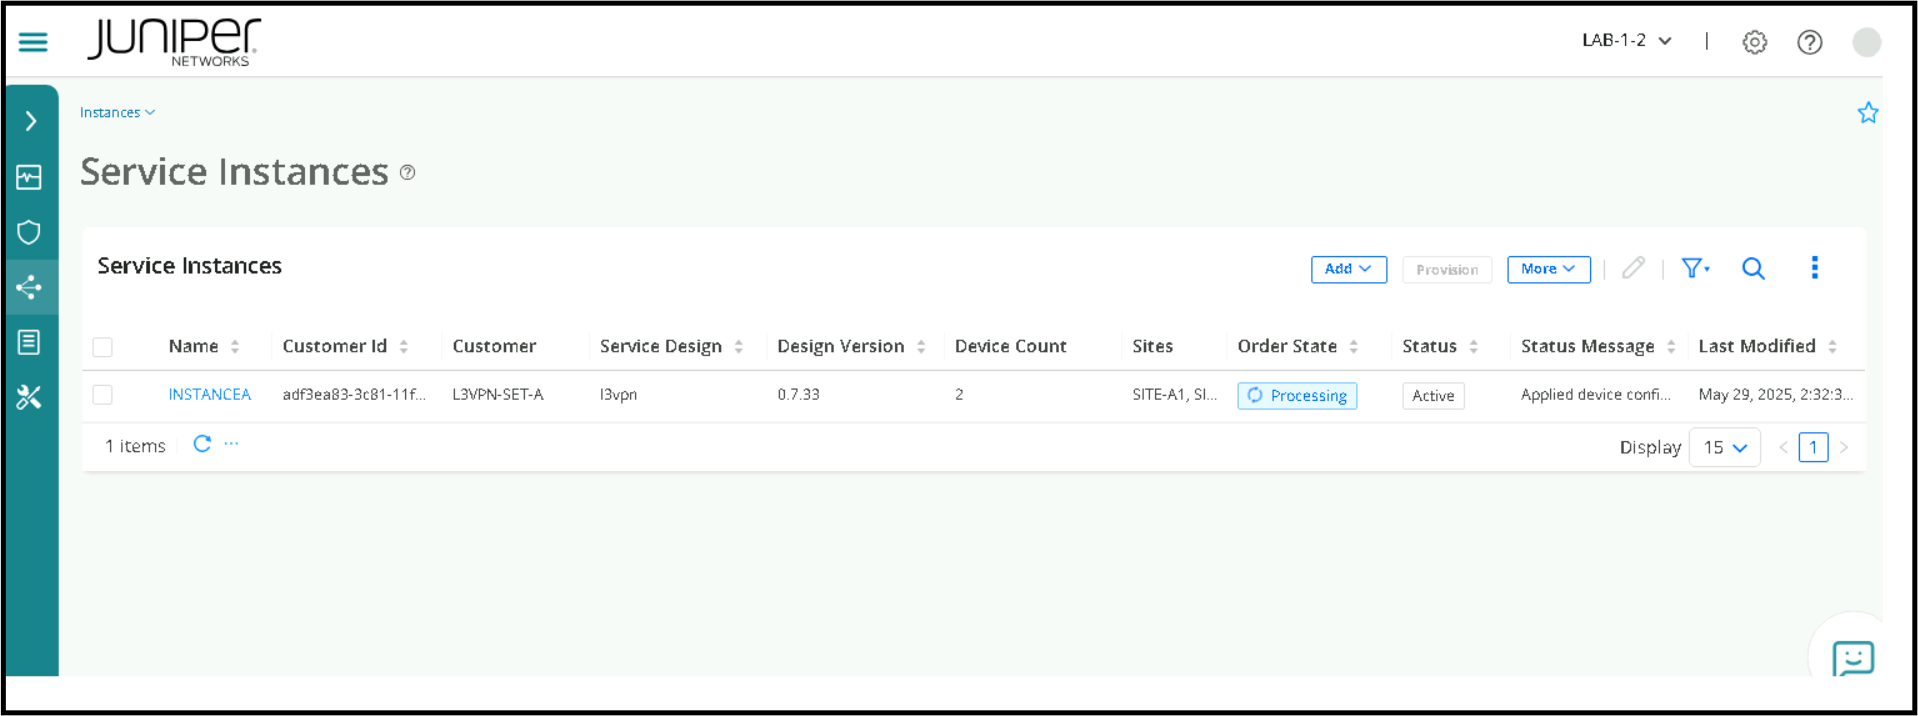This screenshot has height=716, width=1918.
Task: Open the wrench tools sidebar icon
Action: pos(29,397)
